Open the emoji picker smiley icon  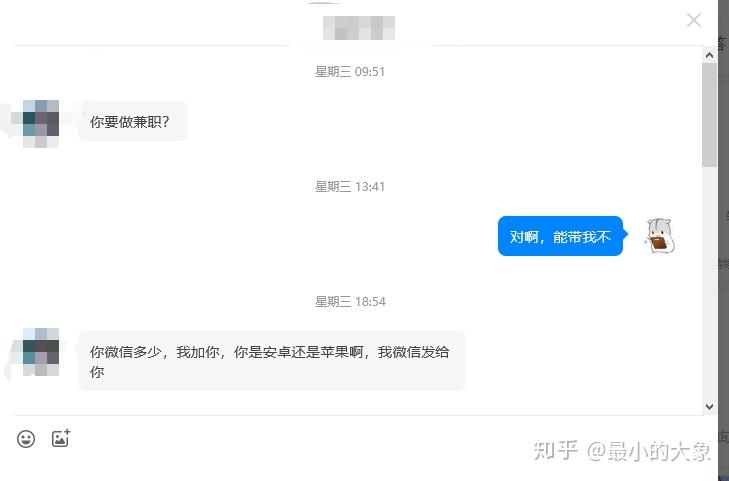pos(26,439)
